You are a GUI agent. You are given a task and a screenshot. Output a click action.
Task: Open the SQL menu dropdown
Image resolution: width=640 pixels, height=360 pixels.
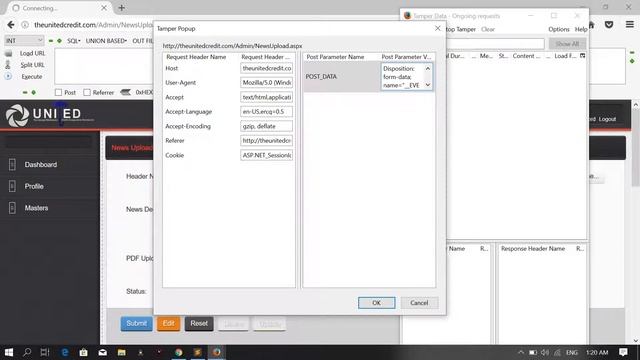tap(73, 41)
